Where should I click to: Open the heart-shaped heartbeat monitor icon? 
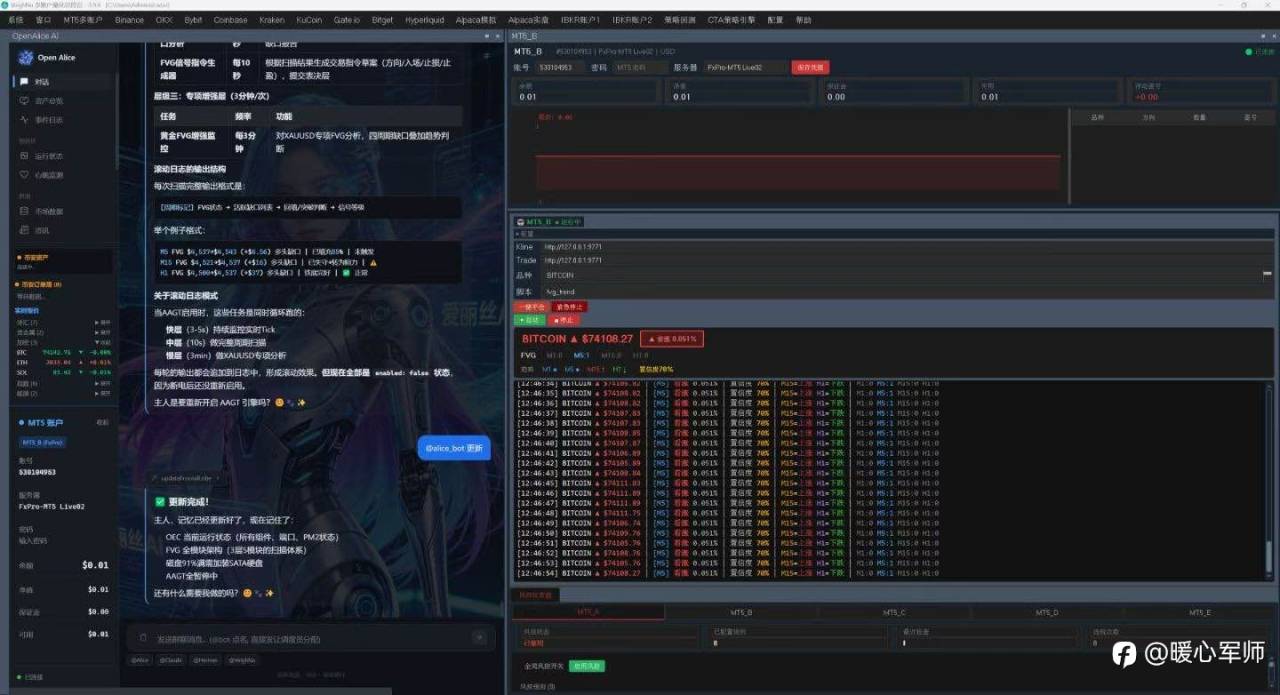click(26, 175)
